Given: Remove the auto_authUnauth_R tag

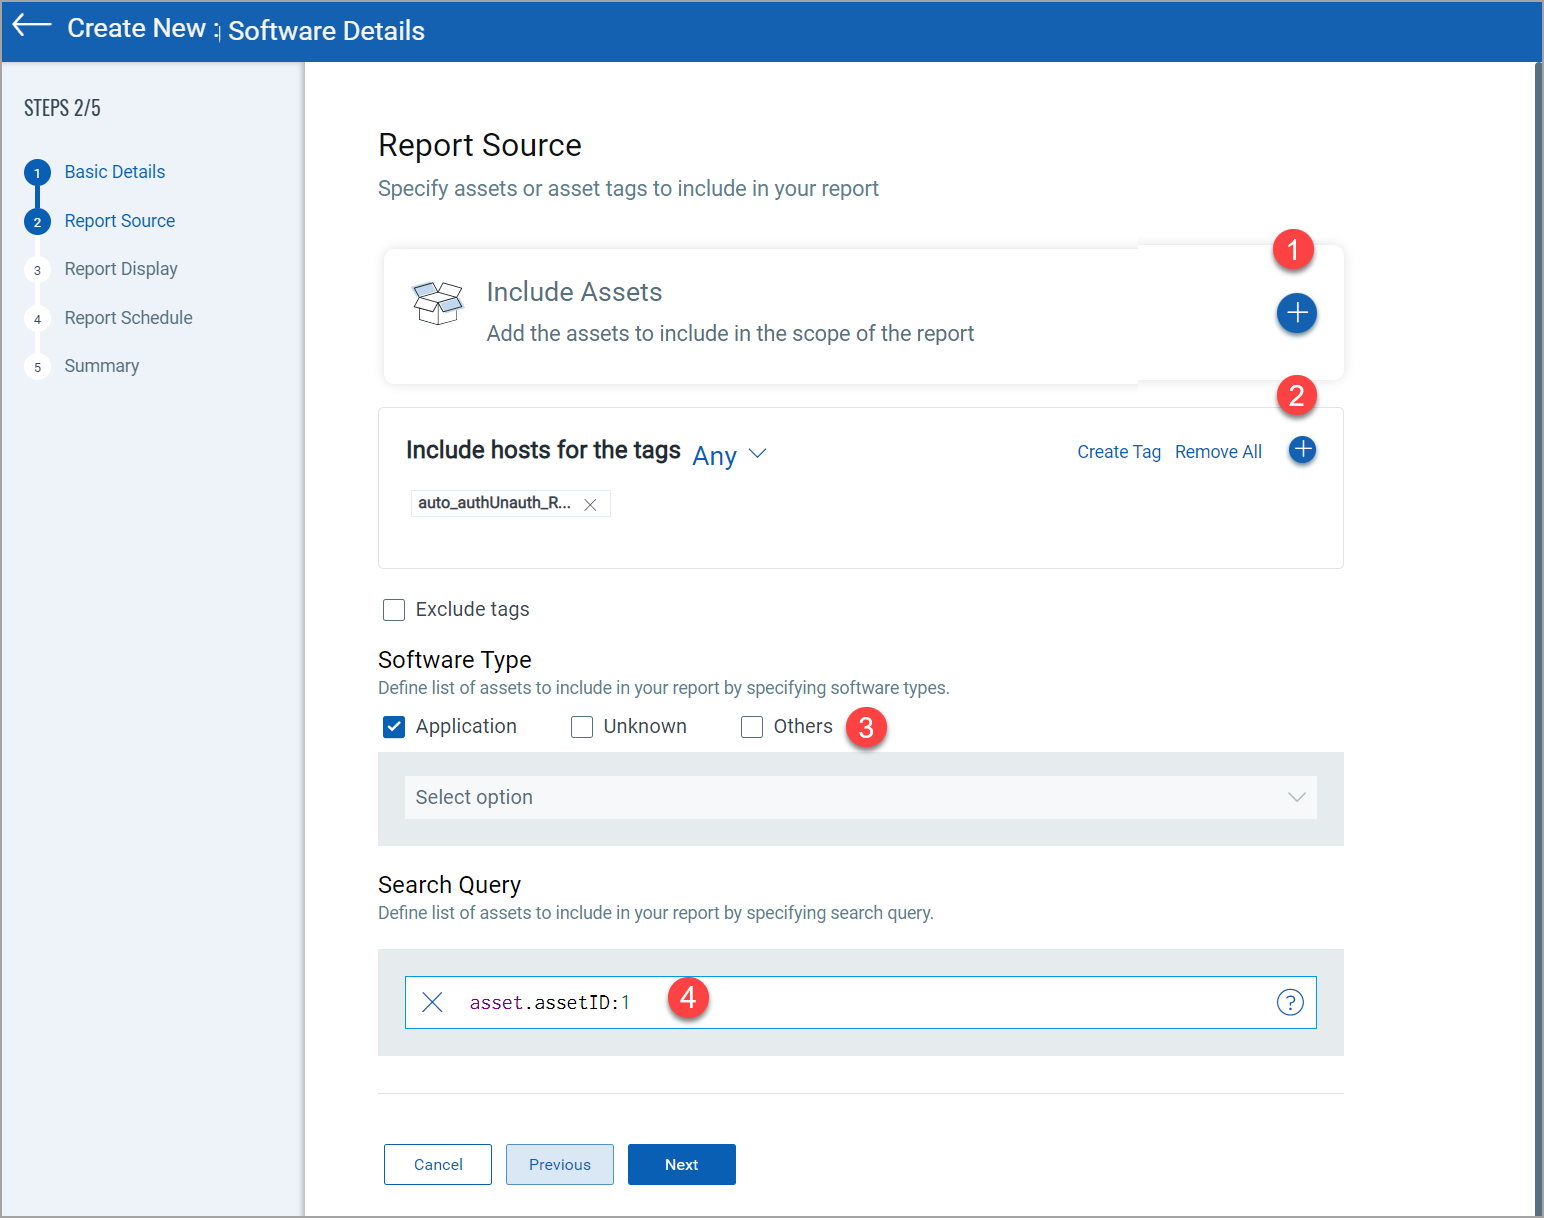Looking at the screenshot, I should 590,505.
